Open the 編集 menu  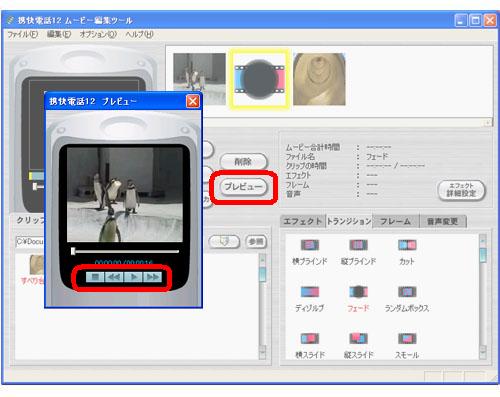click(x=59, y=34)
